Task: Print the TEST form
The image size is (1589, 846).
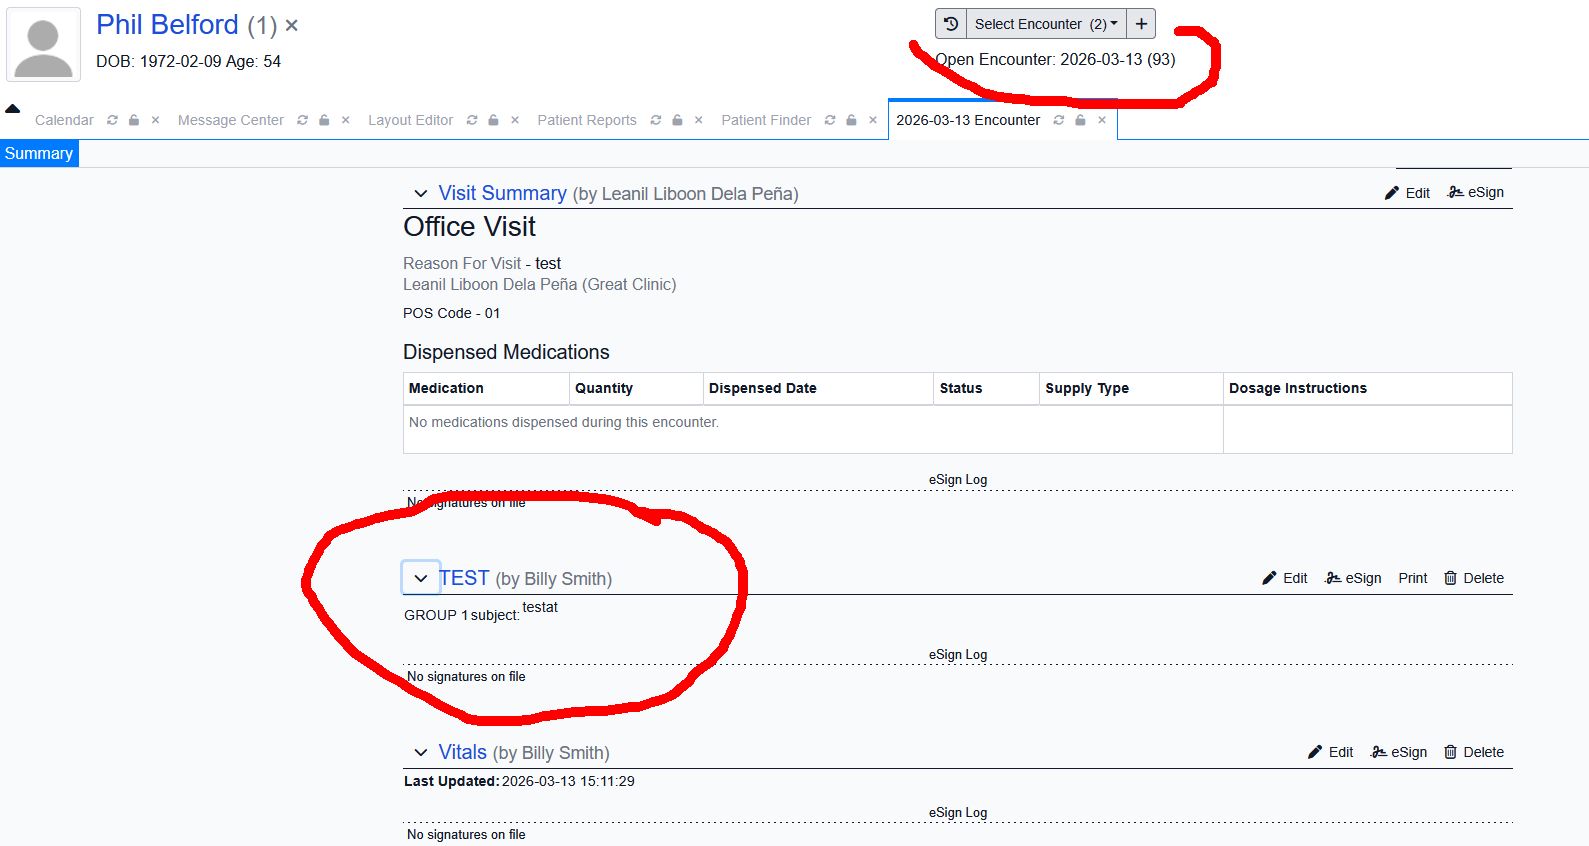Action: (1412, 578)
